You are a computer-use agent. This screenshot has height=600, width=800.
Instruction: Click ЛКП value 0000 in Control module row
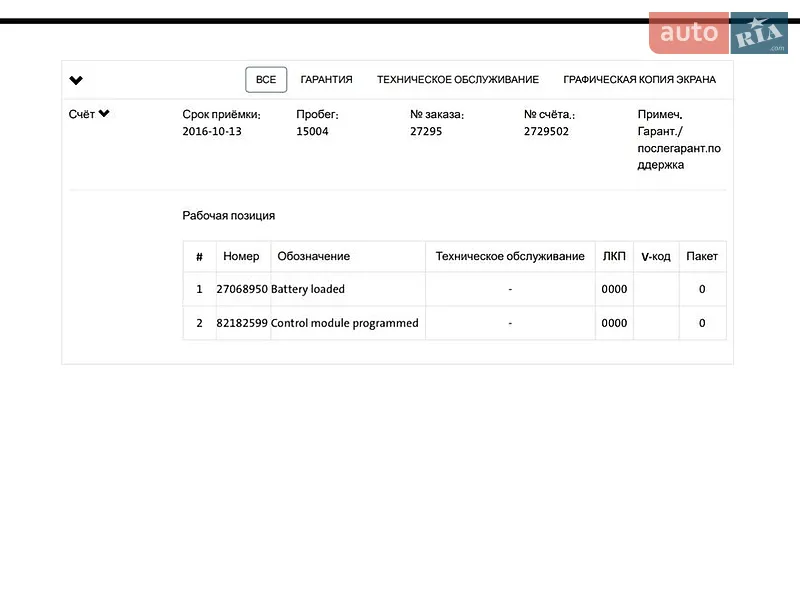[614, 323]
